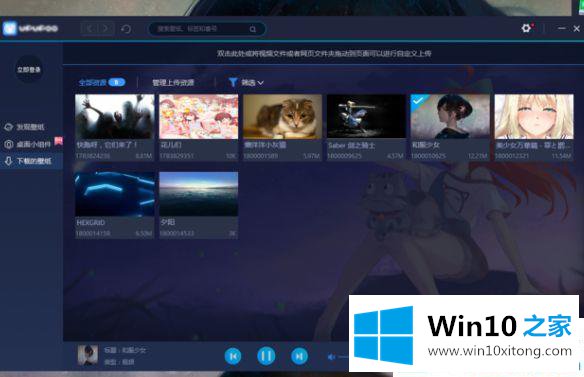Click the 懒洋洋小灰猫 title text

(265, 145)
